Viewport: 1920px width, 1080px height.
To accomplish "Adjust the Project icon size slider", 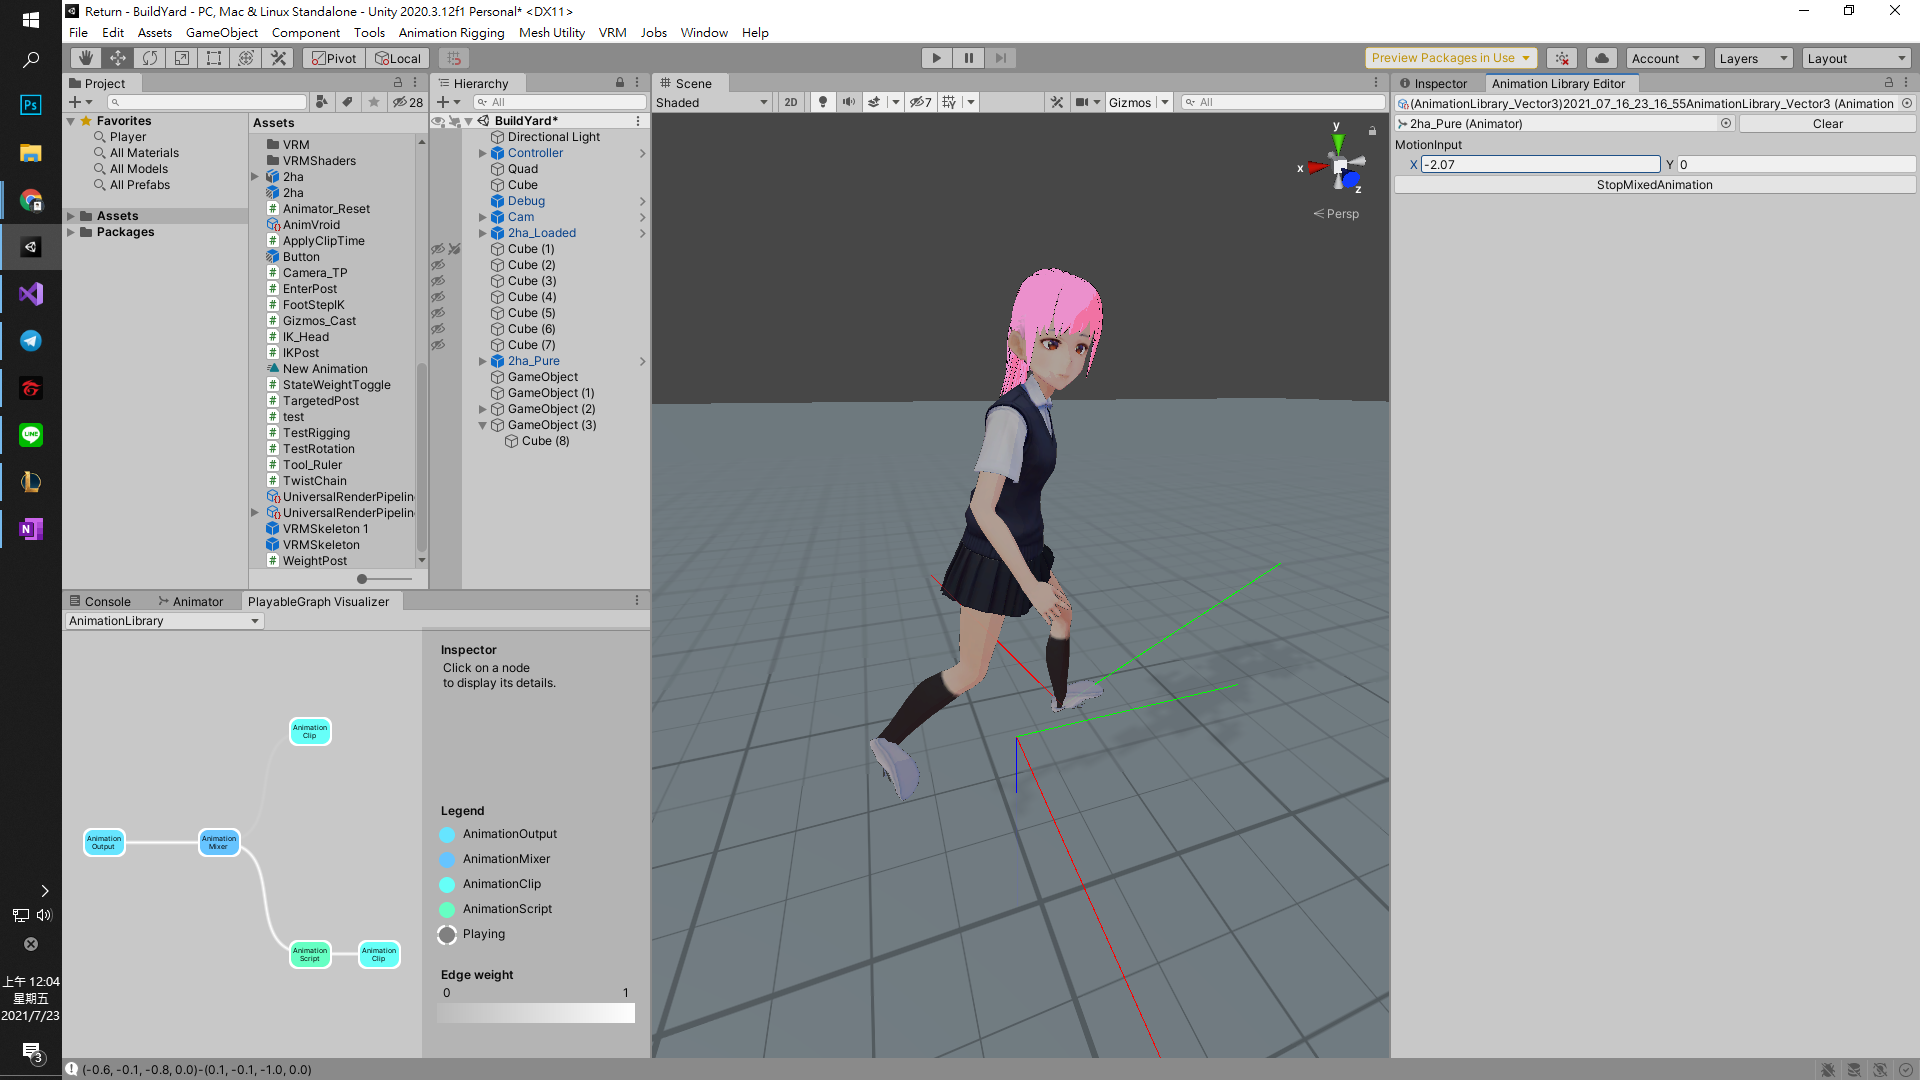I will (362, 579).
